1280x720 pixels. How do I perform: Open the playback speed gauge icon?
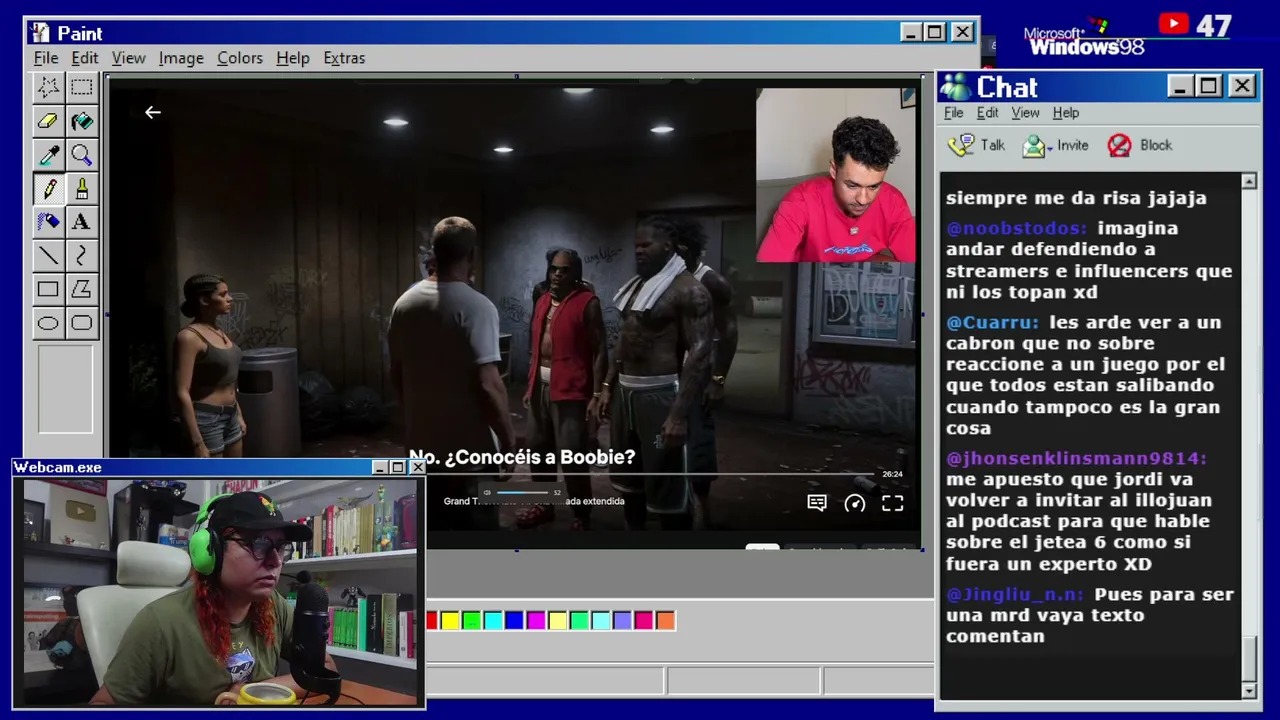coord(854,503)
